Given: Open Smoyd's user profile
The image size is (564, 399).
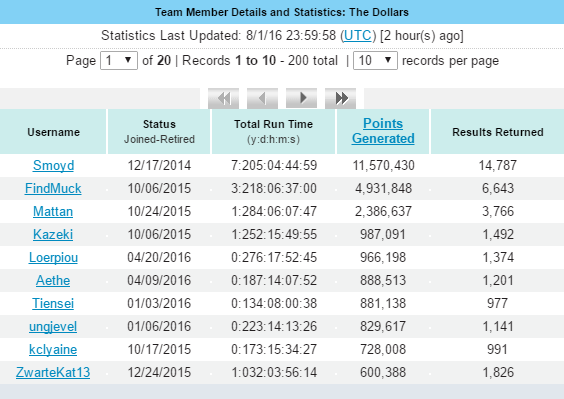Looking at the screenshot, I should (53, 166).
